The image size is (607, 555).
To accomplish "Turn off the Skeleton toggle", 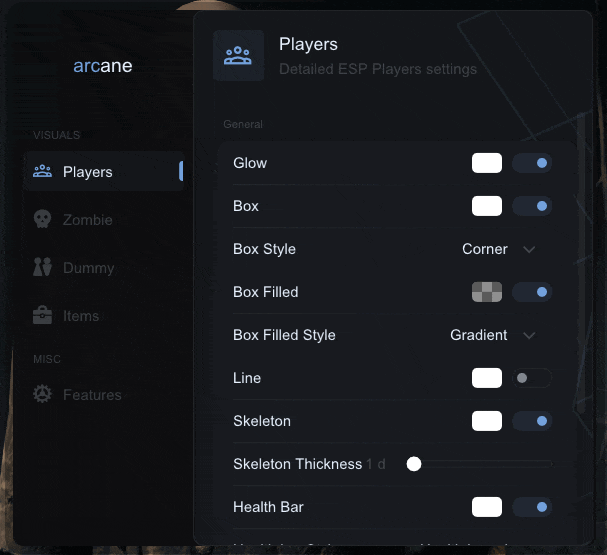I will pyautogui.click(x=531, y=421).
